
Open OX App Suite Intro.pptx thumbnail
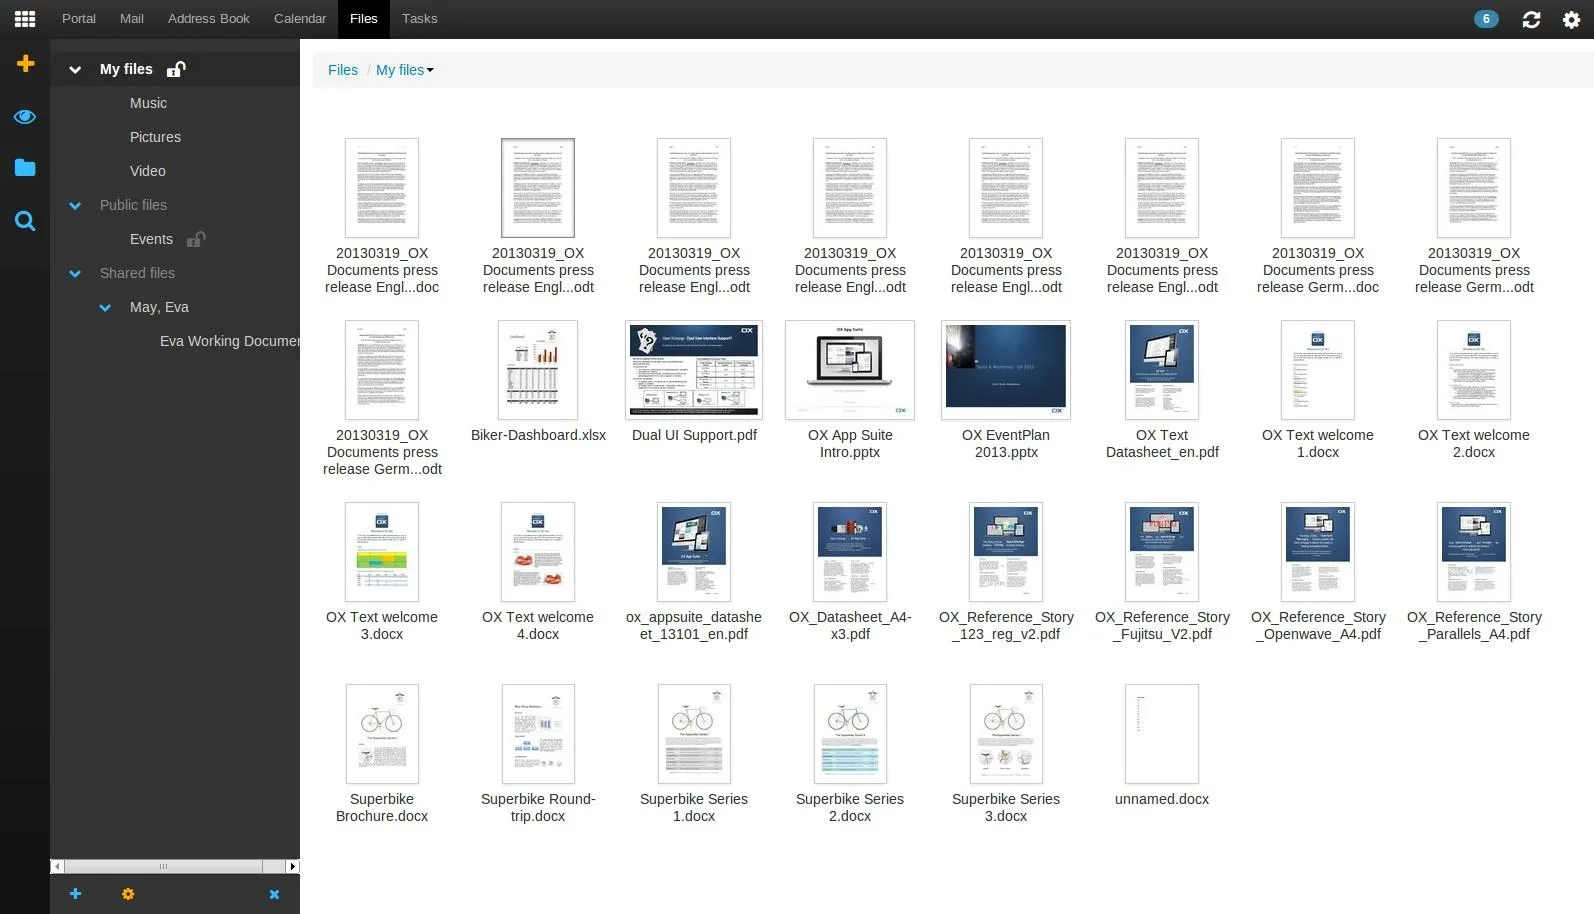click(850, 370)
